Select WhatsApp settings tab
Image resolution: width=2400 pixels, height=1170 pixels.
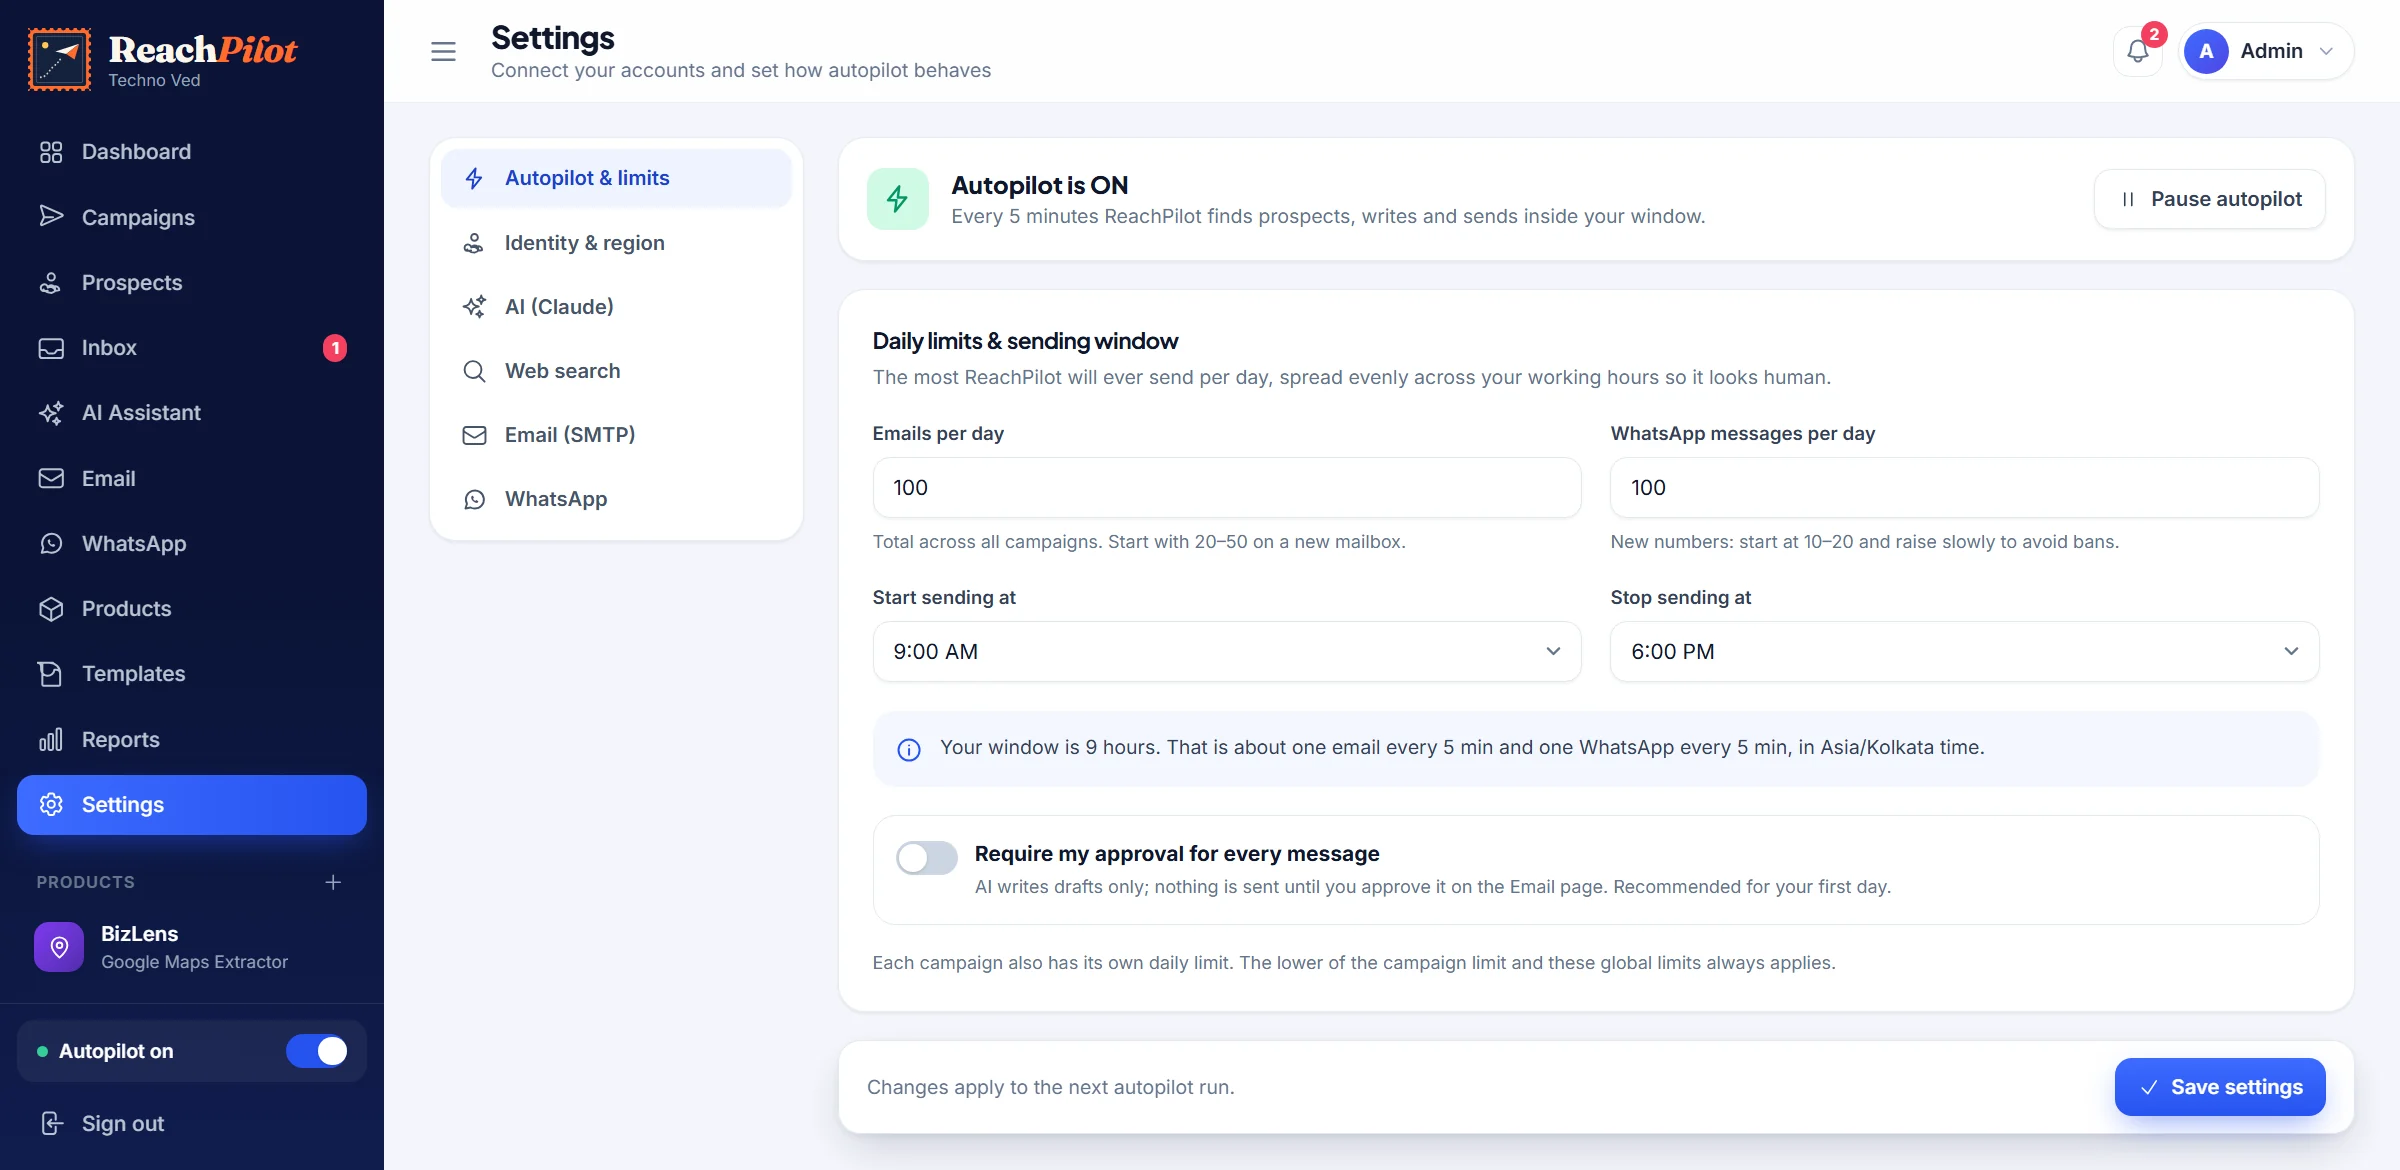click(616, 499)
